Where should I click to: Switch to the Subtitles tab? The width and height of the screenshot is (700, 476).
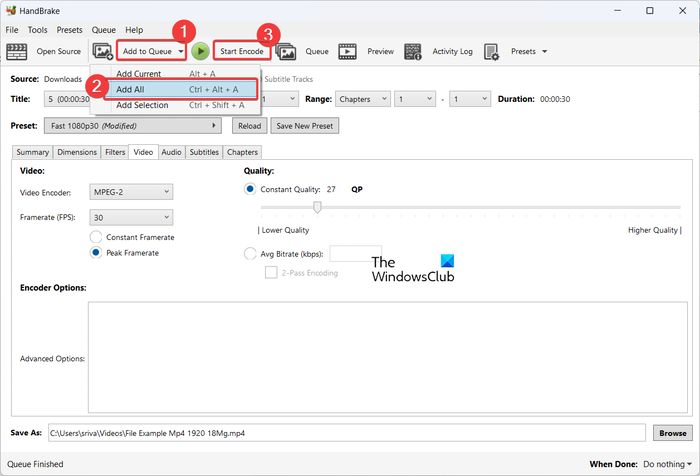click(x=204, y=152)
